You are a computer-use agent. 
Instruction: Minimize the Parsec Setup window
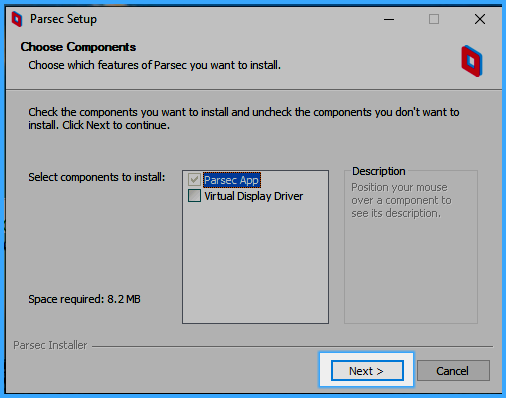coord(389,19)
